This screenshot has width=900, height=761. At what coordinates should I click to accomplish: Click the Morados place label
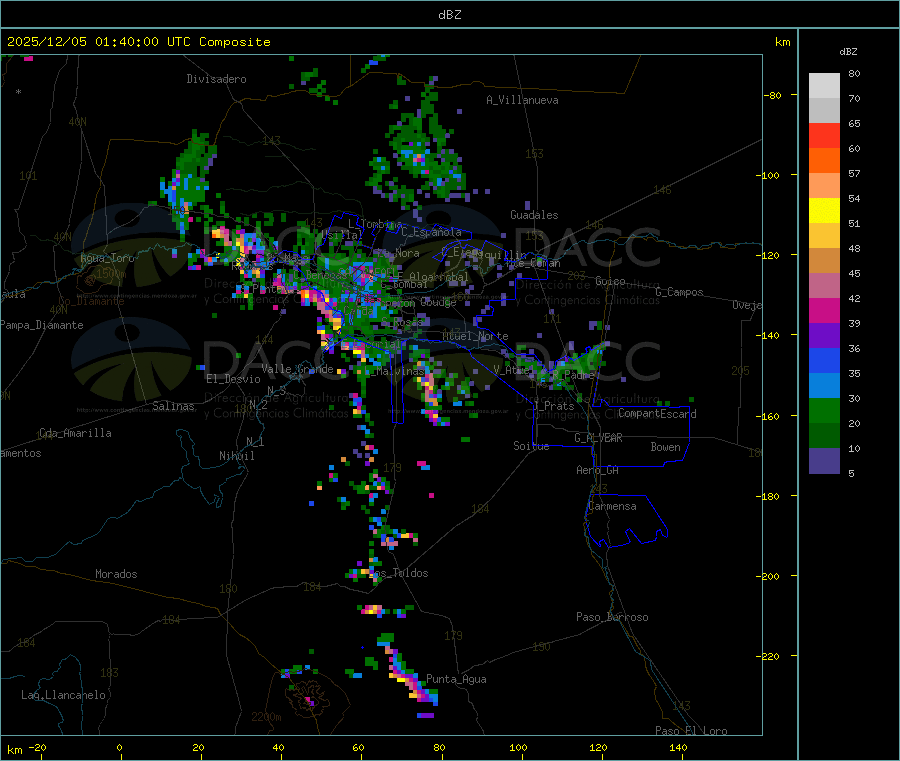pyautogui.click(x=116, y=574)
